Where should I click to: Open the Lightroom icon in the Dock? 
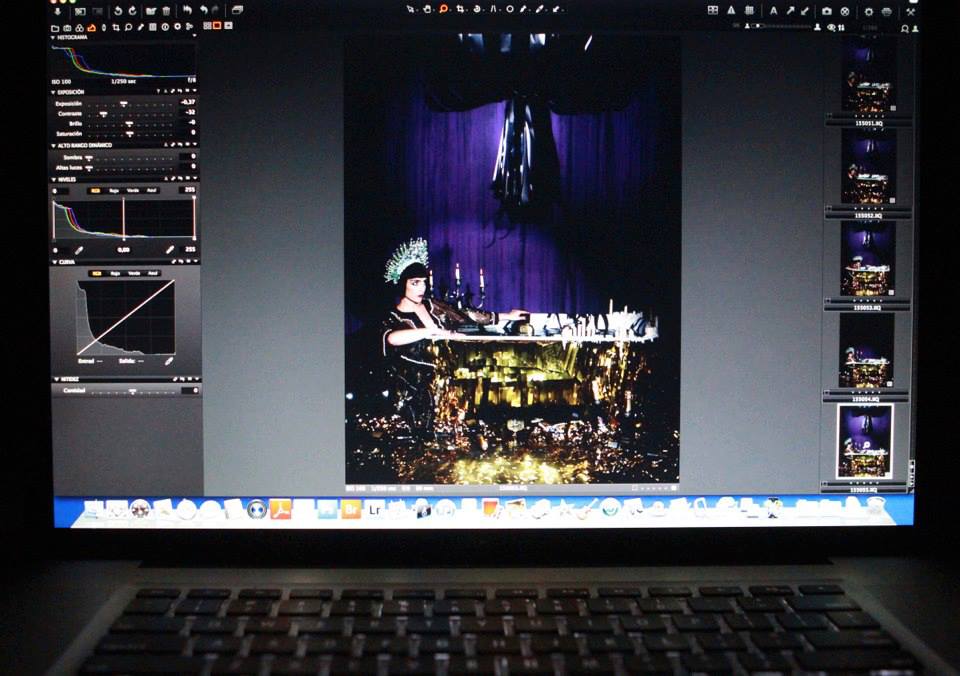click(374, 509)
